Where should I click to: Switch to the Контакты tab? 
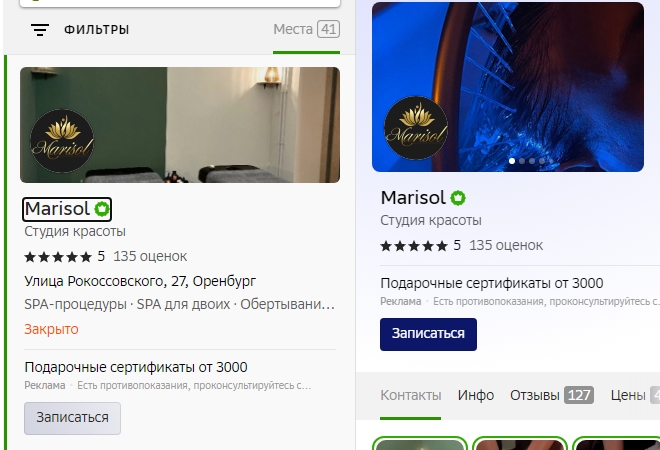click(411, 395)
